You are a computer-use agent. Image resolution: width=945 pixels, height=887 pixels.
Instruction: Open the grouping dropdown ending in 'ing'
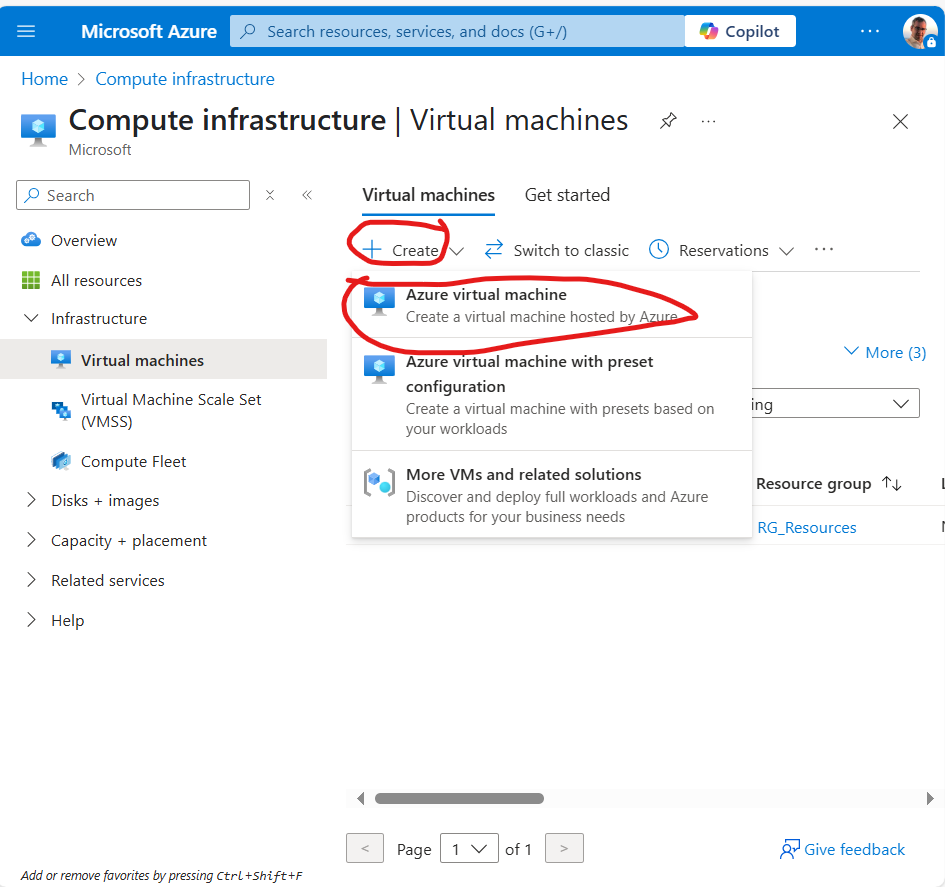pos(835,404)
